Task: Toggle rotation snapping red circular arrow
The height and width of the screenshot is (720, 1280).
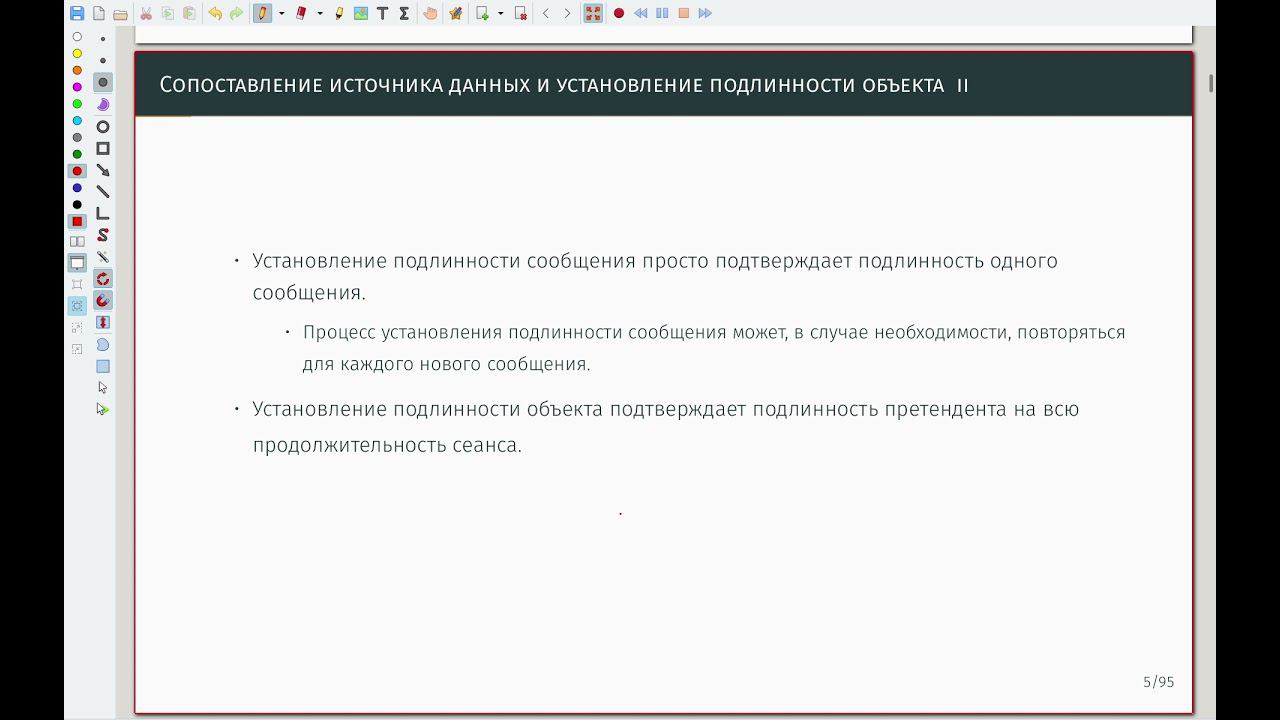Action: coord(103,279)
